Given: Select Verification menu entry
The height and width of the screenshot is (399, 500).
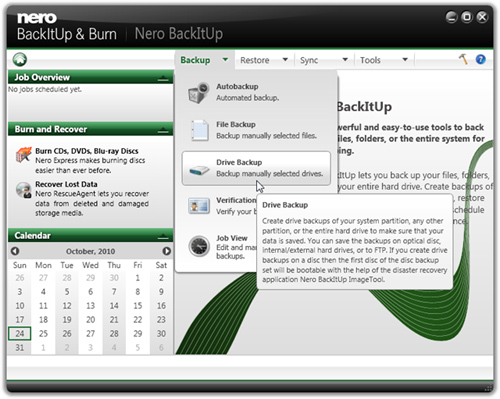Looking at the screenshot, I should [220, 206].
